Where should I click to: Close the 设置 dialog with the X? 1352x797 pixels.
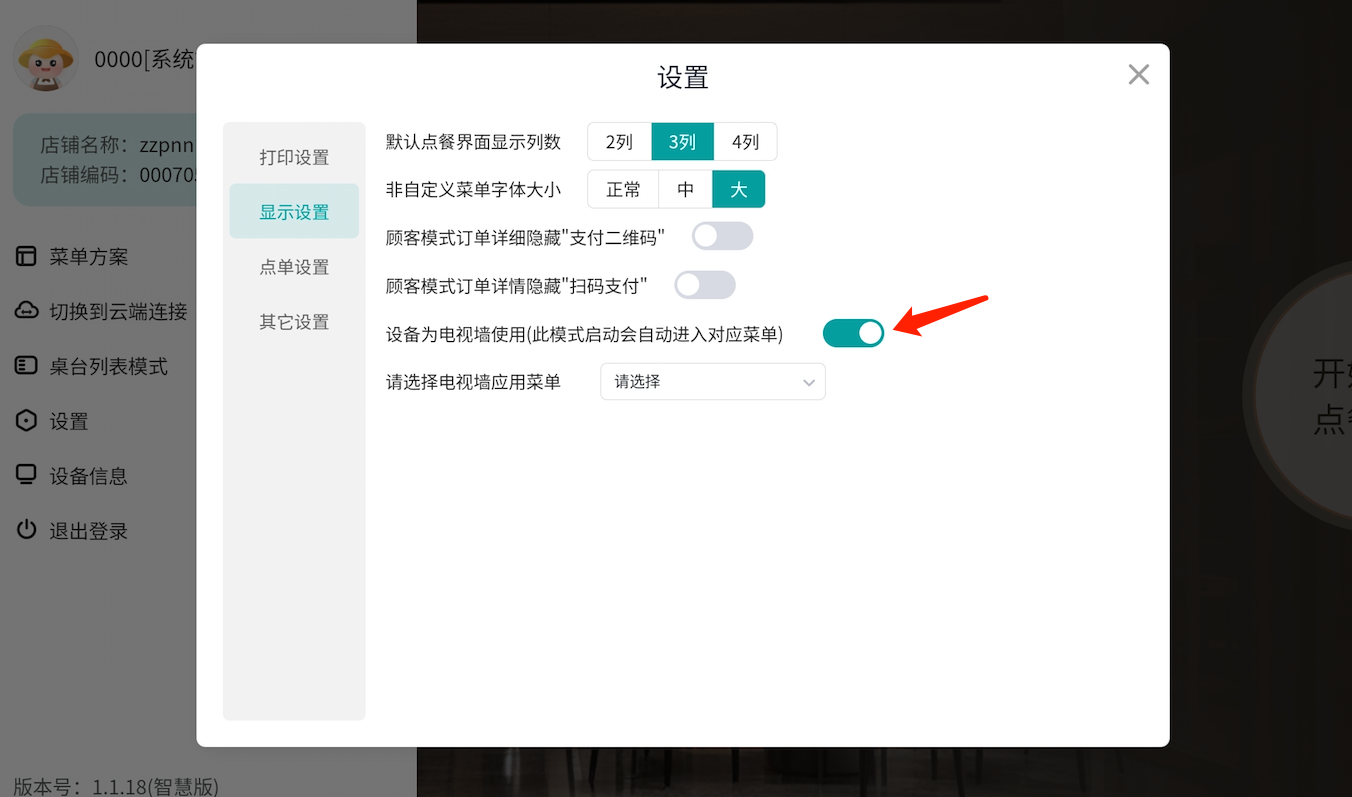[1138, 74]
